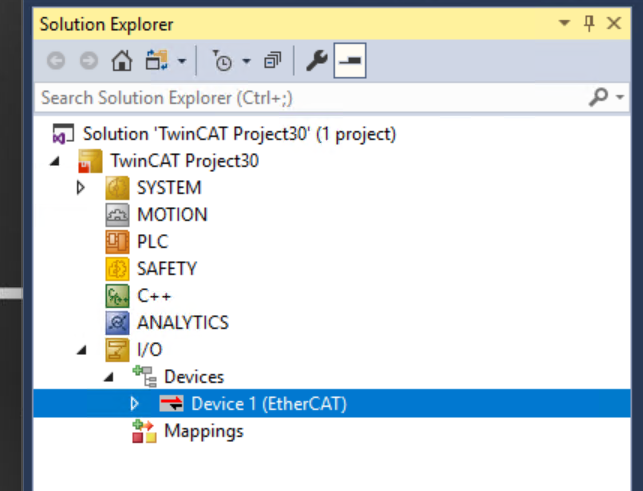Pin the Solution Explorer panel with auto-hide
The image size is (643, 491).
pos(589,23)
